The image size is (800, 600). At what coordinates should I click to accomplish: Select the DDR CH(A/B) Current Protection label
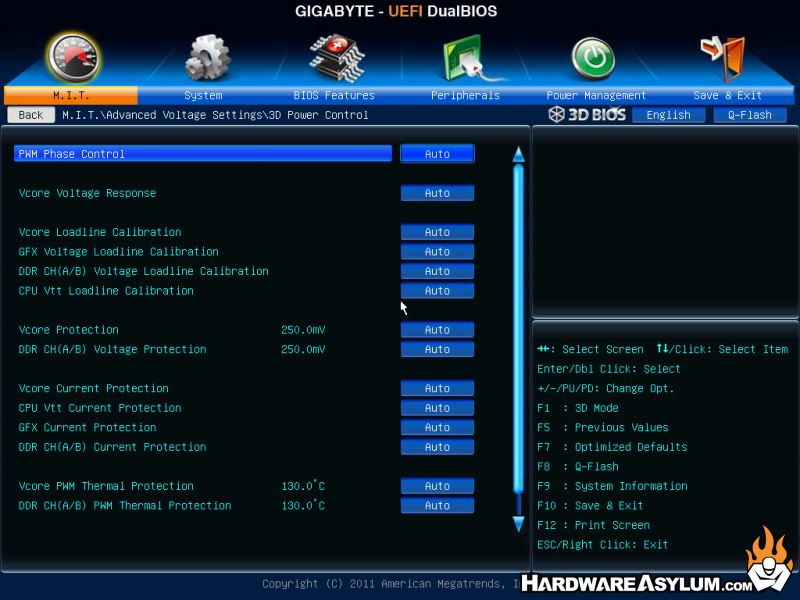click(x=112, y=447)
